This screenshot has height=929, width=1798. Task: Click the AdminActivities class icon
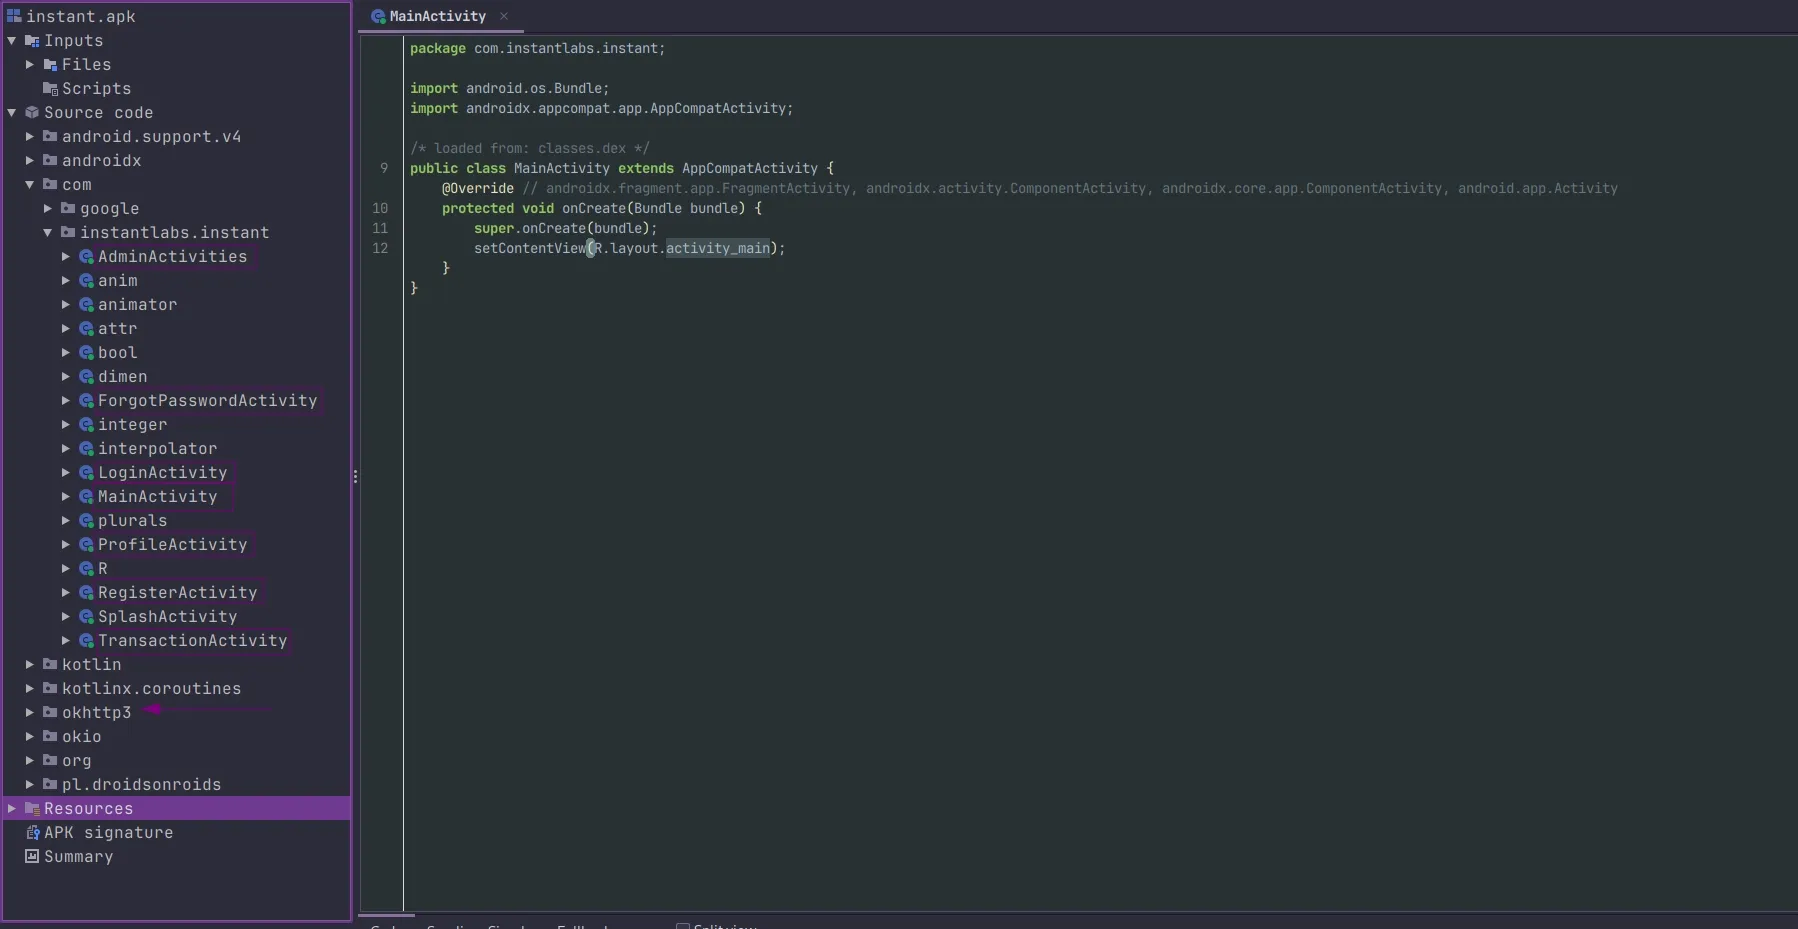86,257
